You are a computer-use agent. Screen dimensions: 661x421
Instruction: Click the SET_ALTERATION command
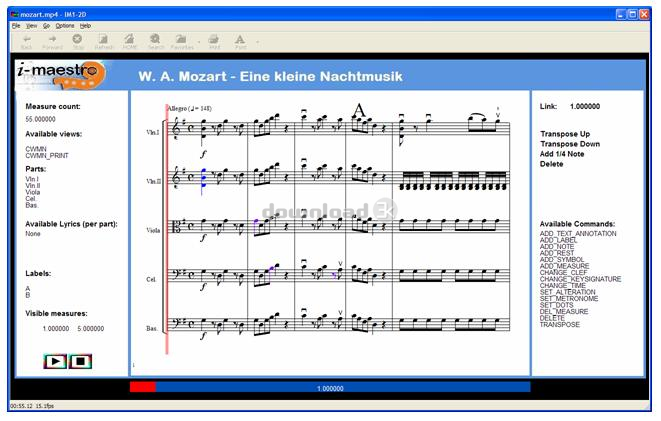tap(568, 292)
